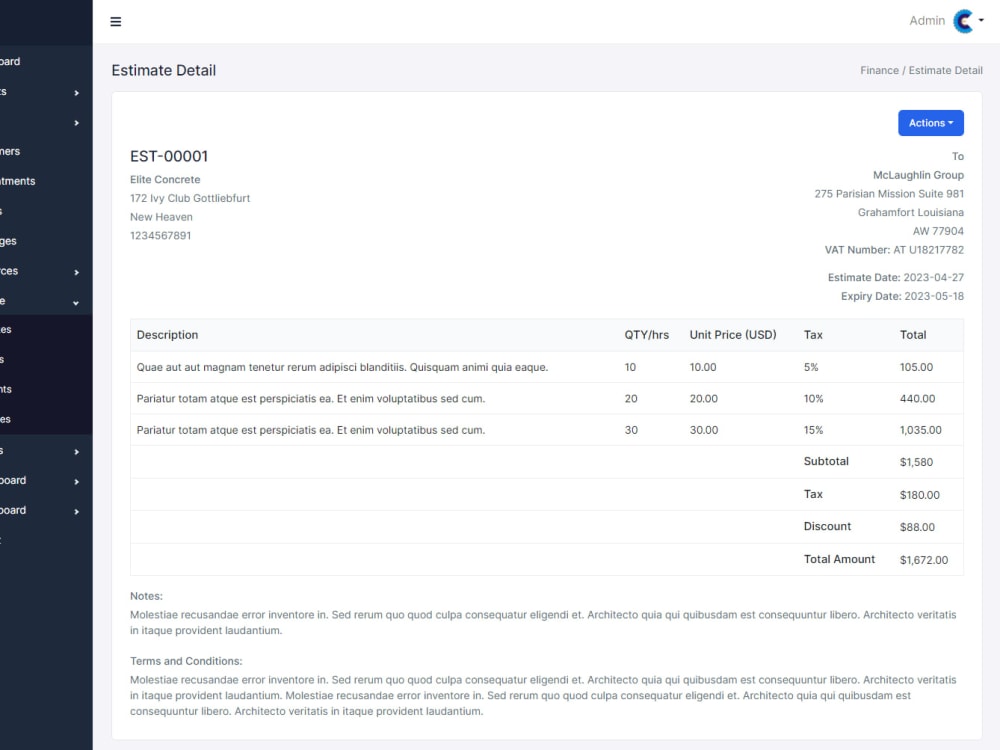Click the Admin profile avatar icon

pos(961,20)
